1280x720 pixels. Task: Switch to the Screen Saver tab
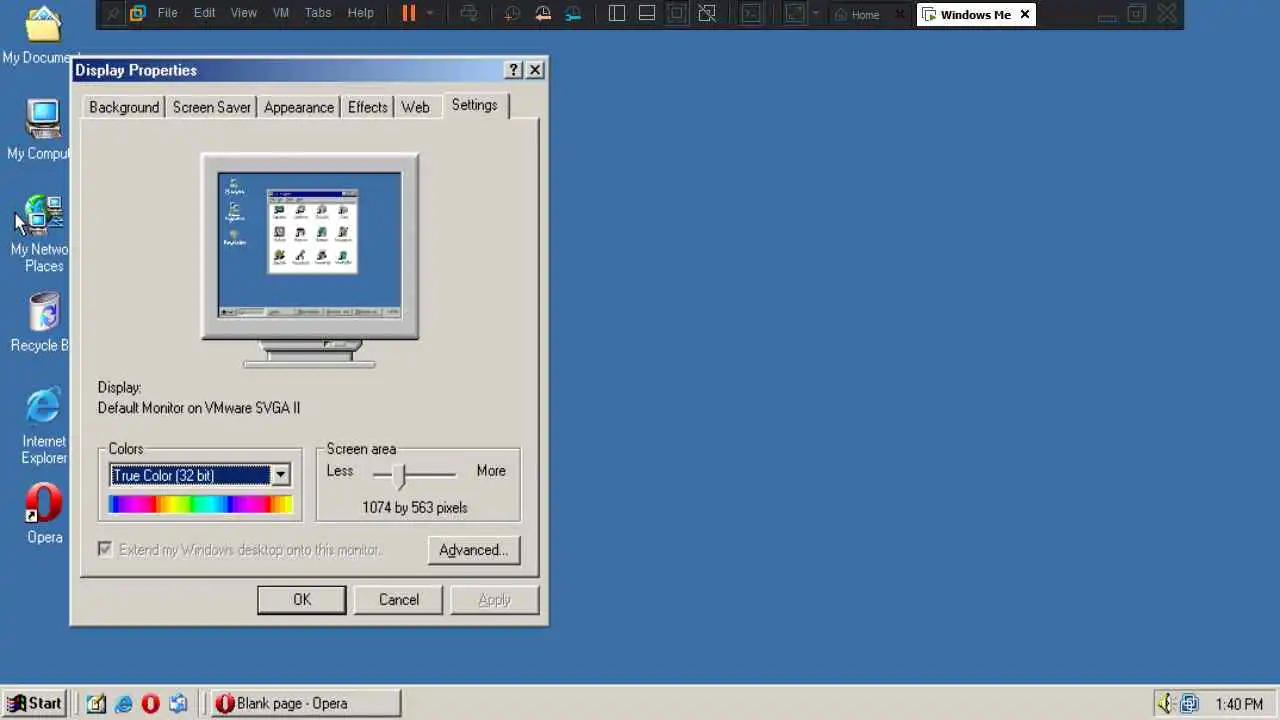[x=211, y=107]
